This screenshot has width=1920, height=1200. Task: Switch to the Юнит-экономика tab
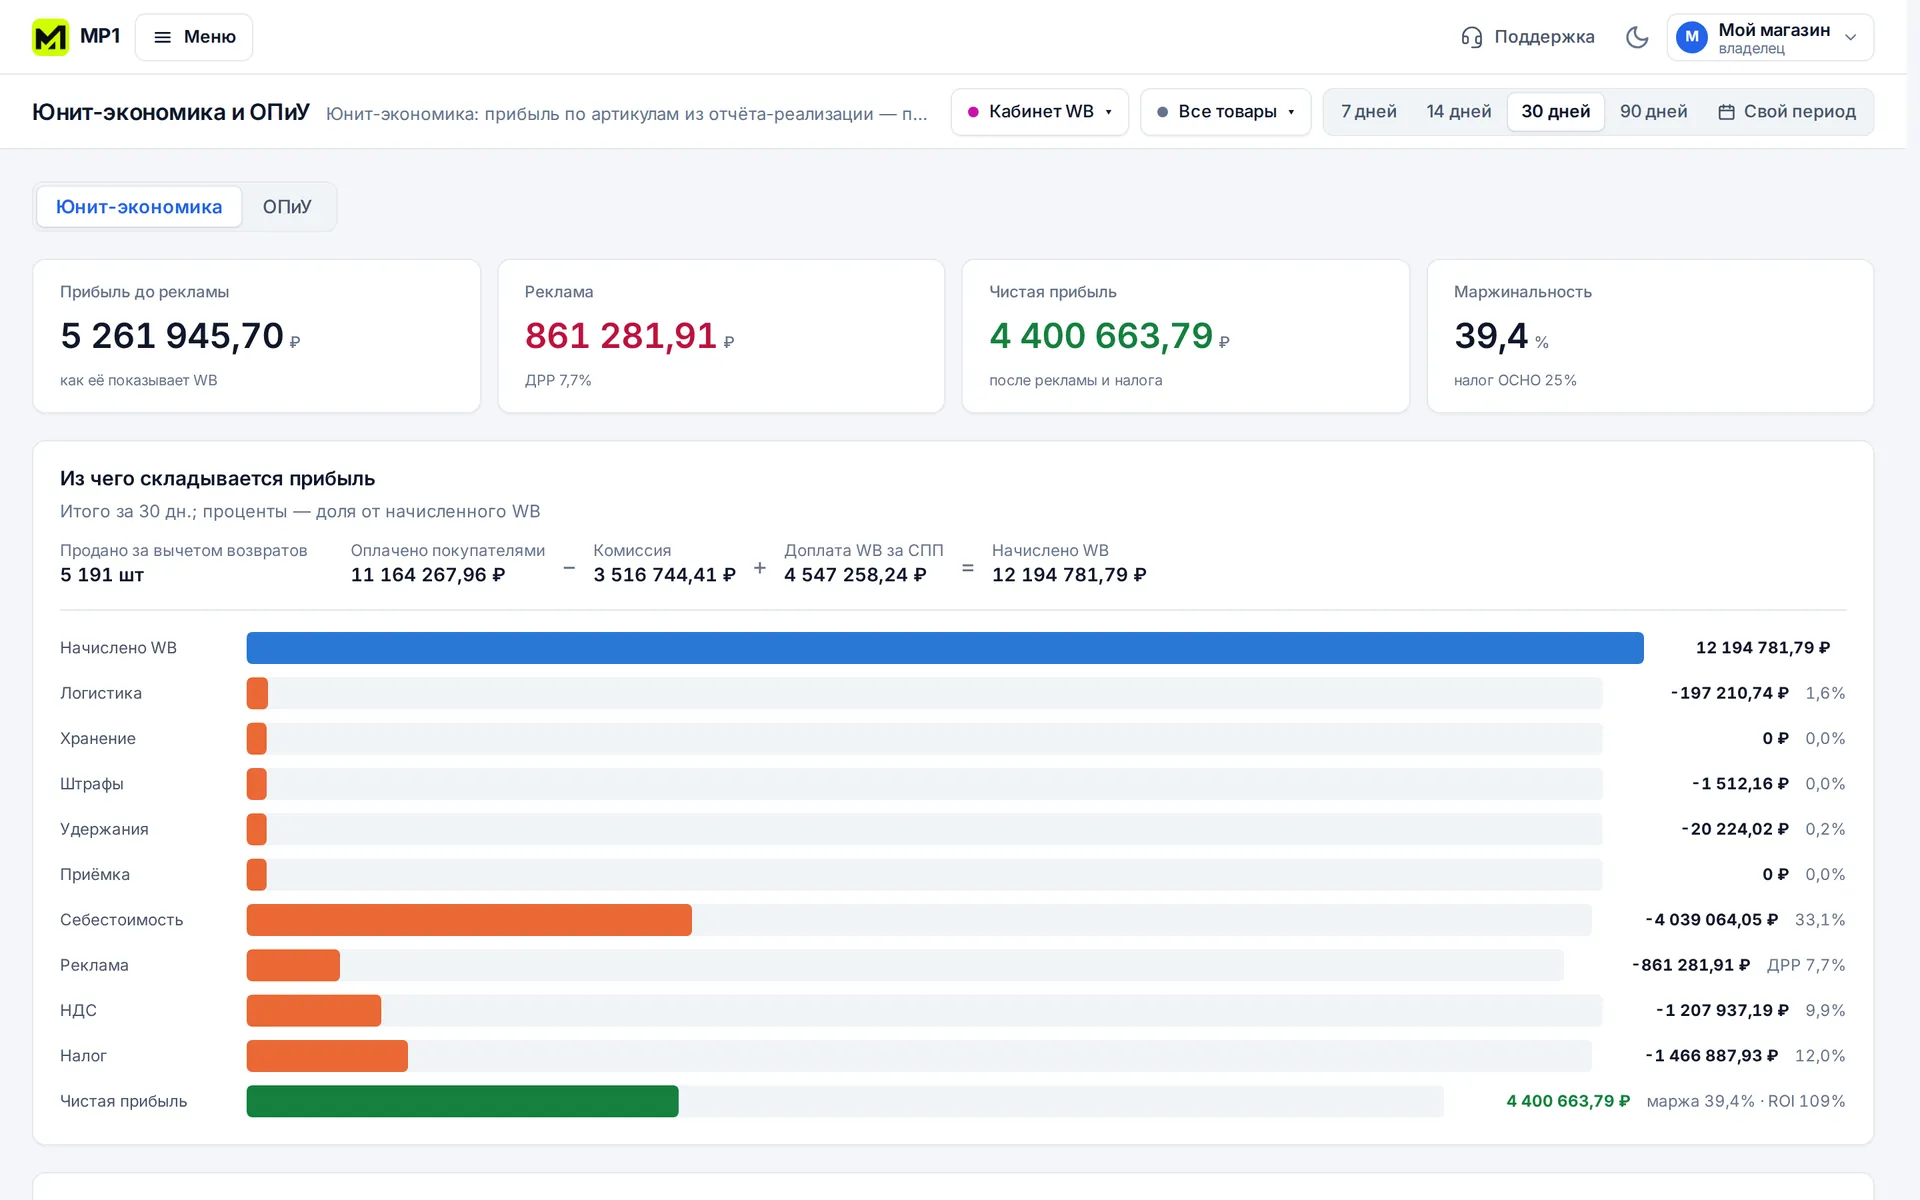point(139,207)
